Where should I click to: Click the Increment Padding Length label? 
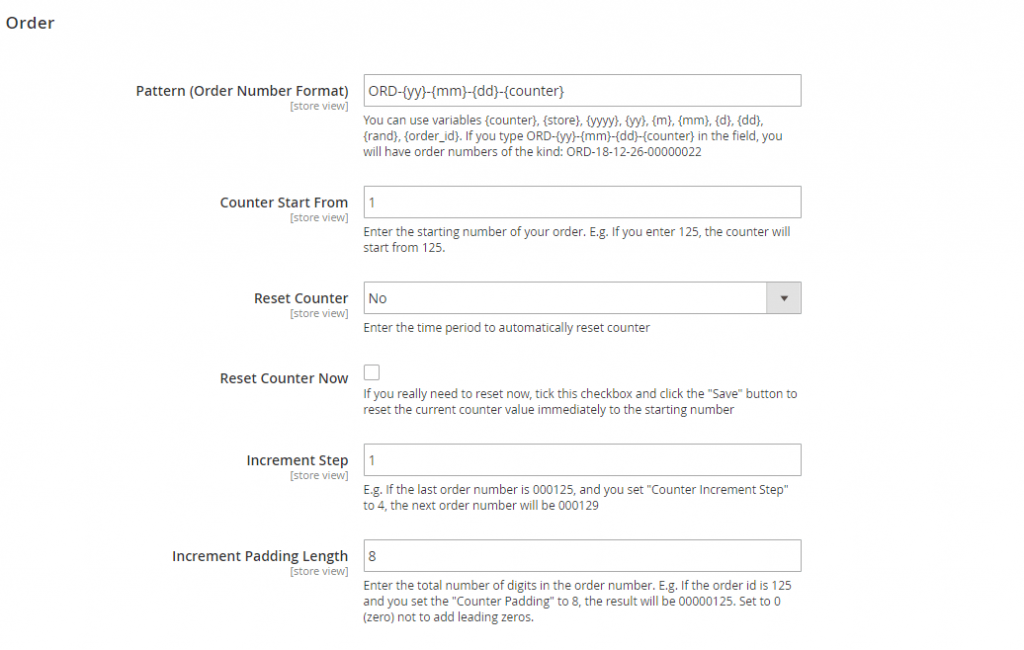tap(259, 555)
